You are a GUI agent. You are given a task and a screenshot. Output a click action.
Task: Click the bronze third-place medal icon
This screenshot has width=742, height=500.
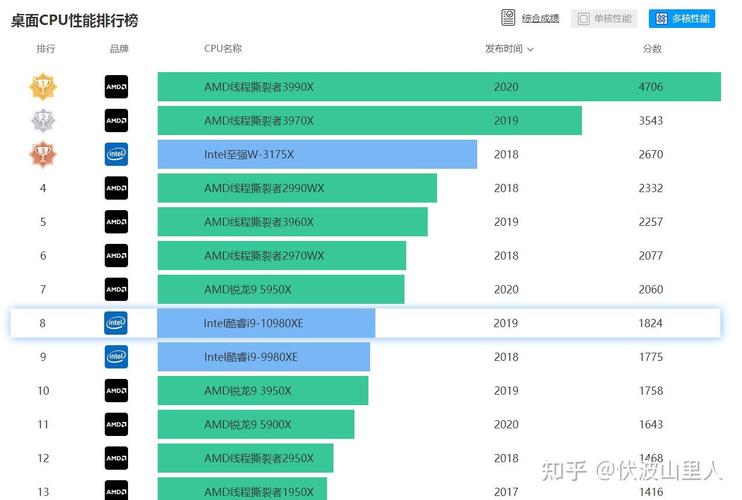43,155
